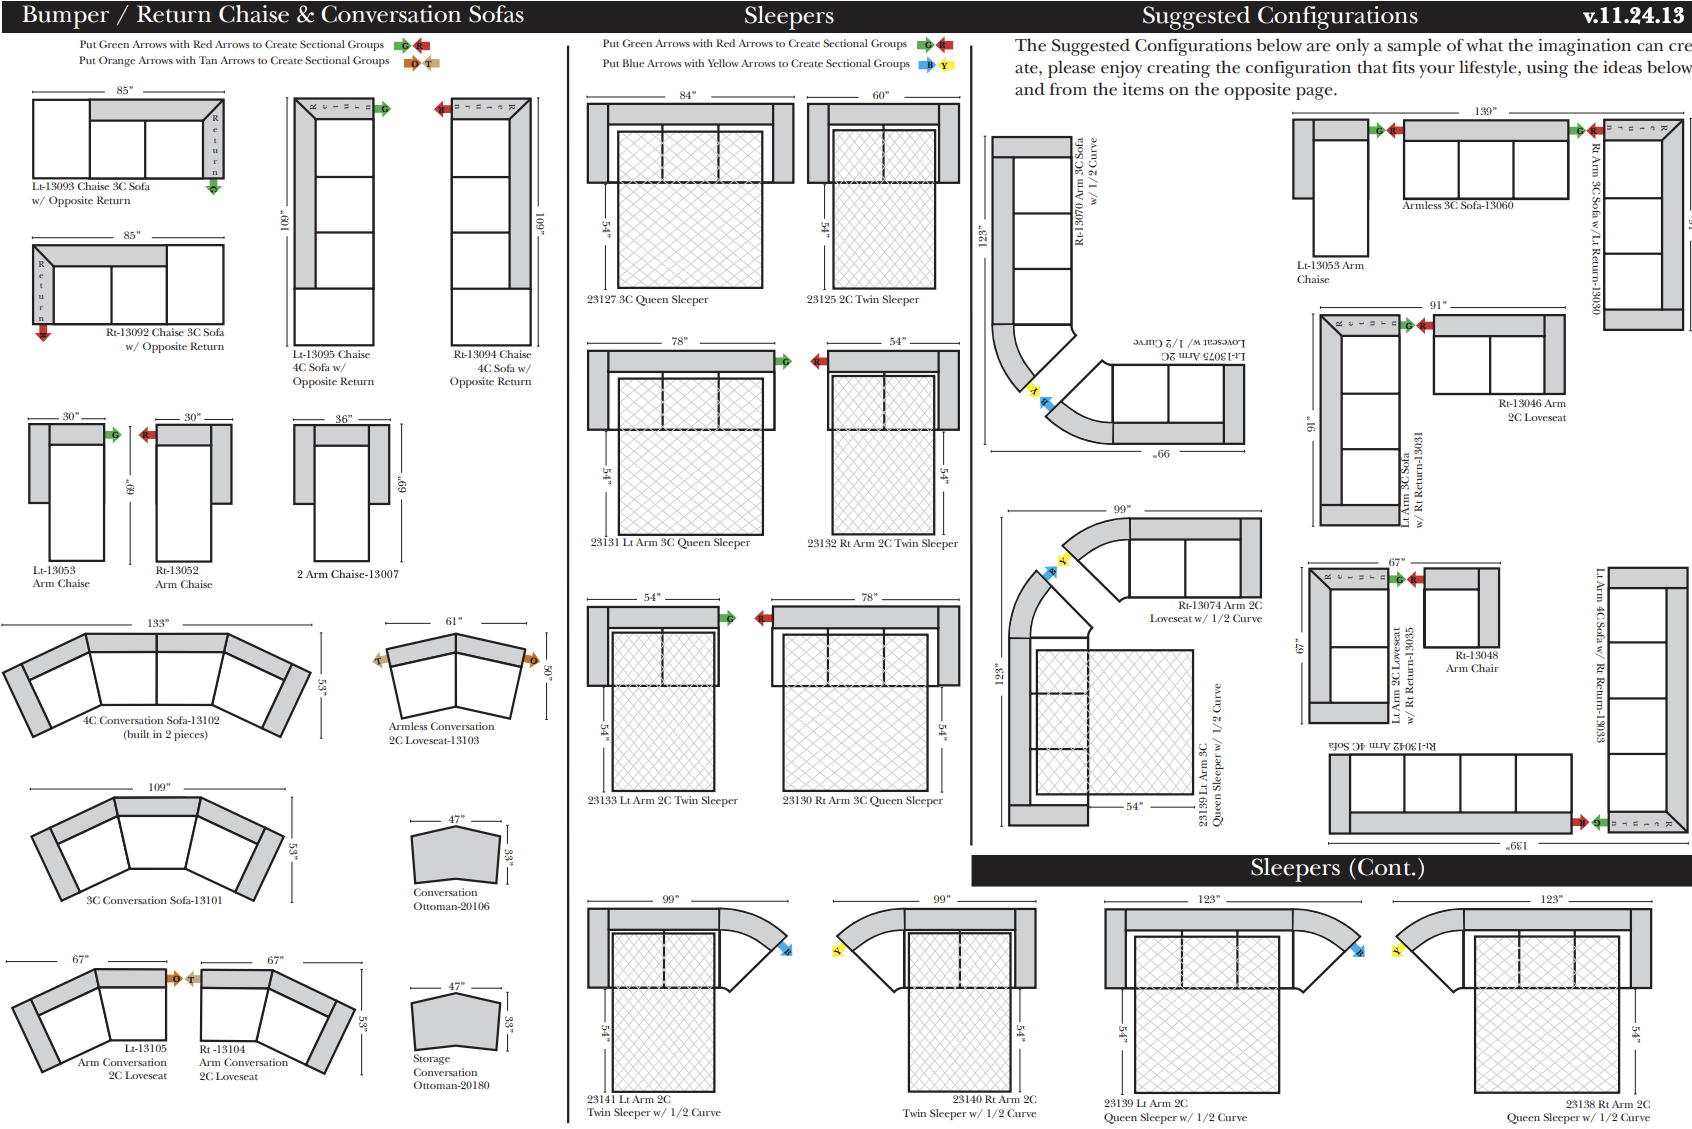Click the Rt-13048 Arm Chair label
The image size is (1692, 1129).
[1471, 662]
